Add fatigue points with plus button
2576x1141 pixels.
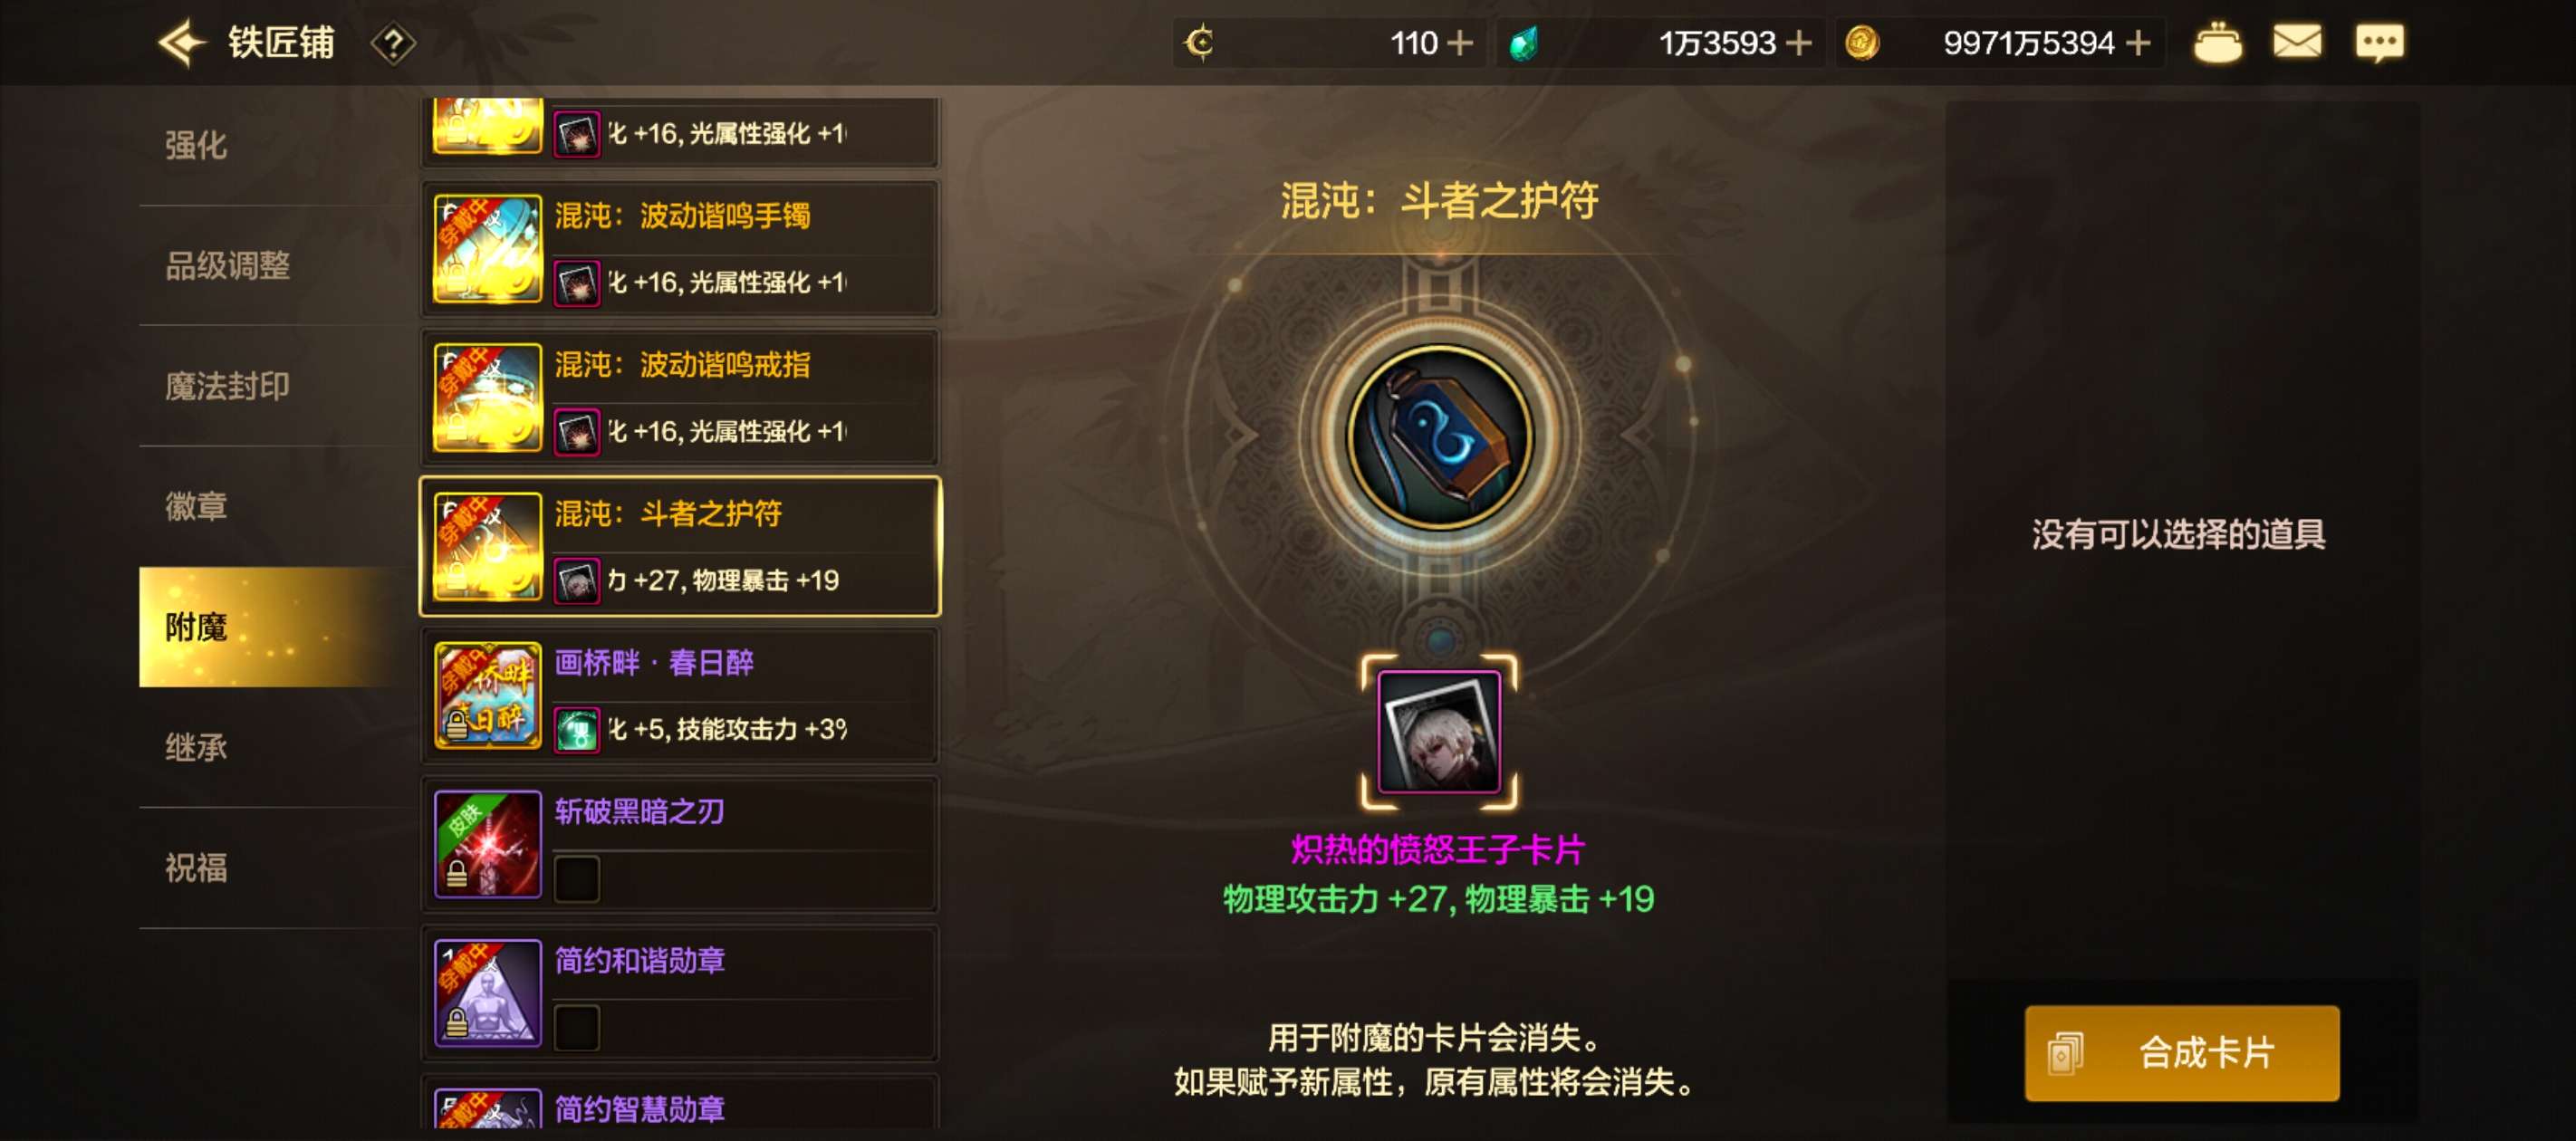(1460, 43)
